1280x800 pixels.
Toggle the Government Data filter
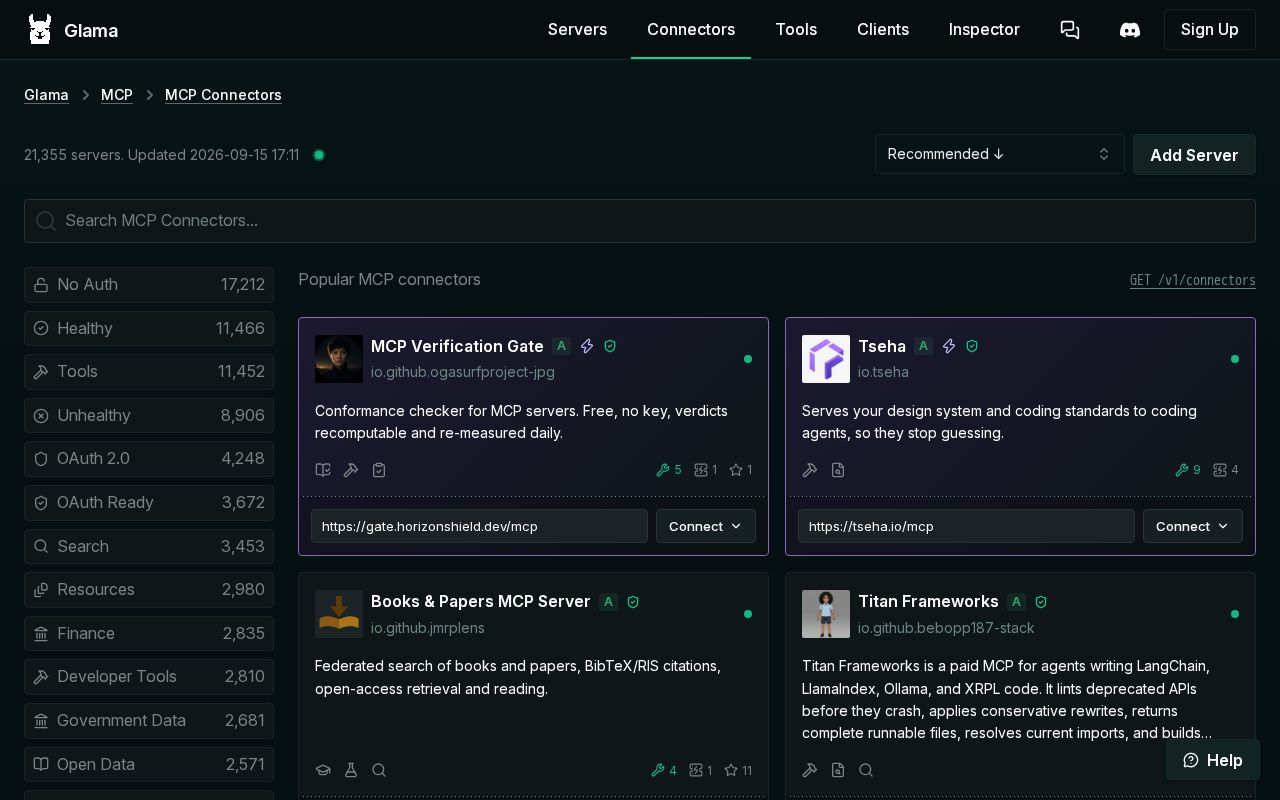pos(149,720)
